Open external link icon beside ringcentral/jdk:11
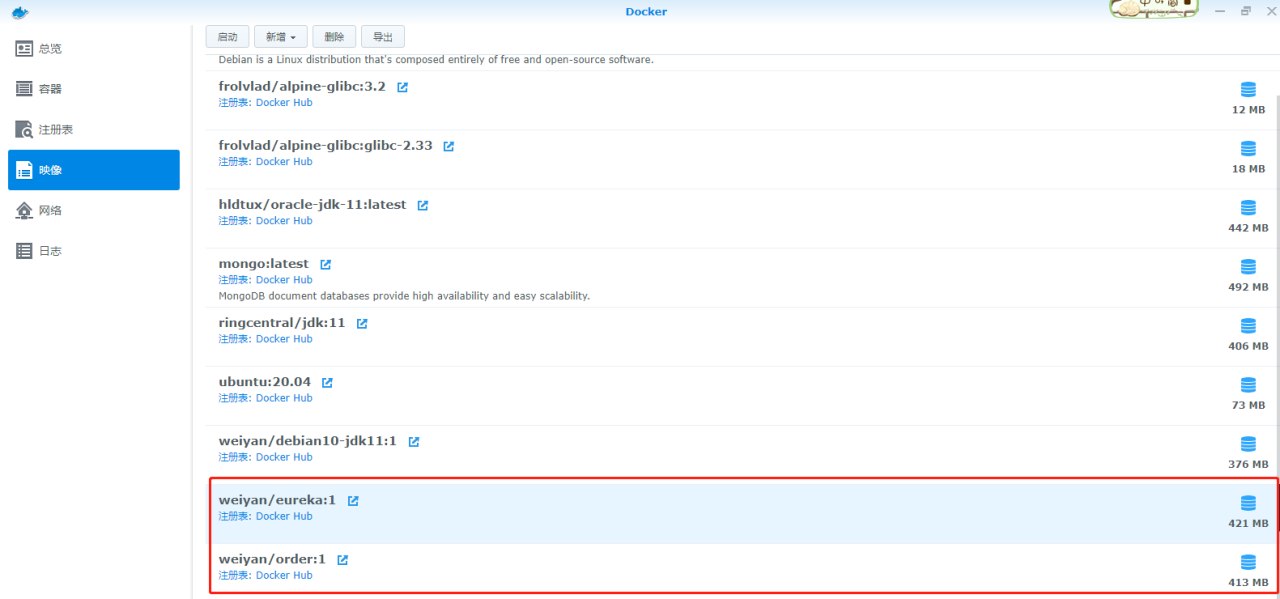This screenshot has width=1280, height=599. (x=362, y=323)
